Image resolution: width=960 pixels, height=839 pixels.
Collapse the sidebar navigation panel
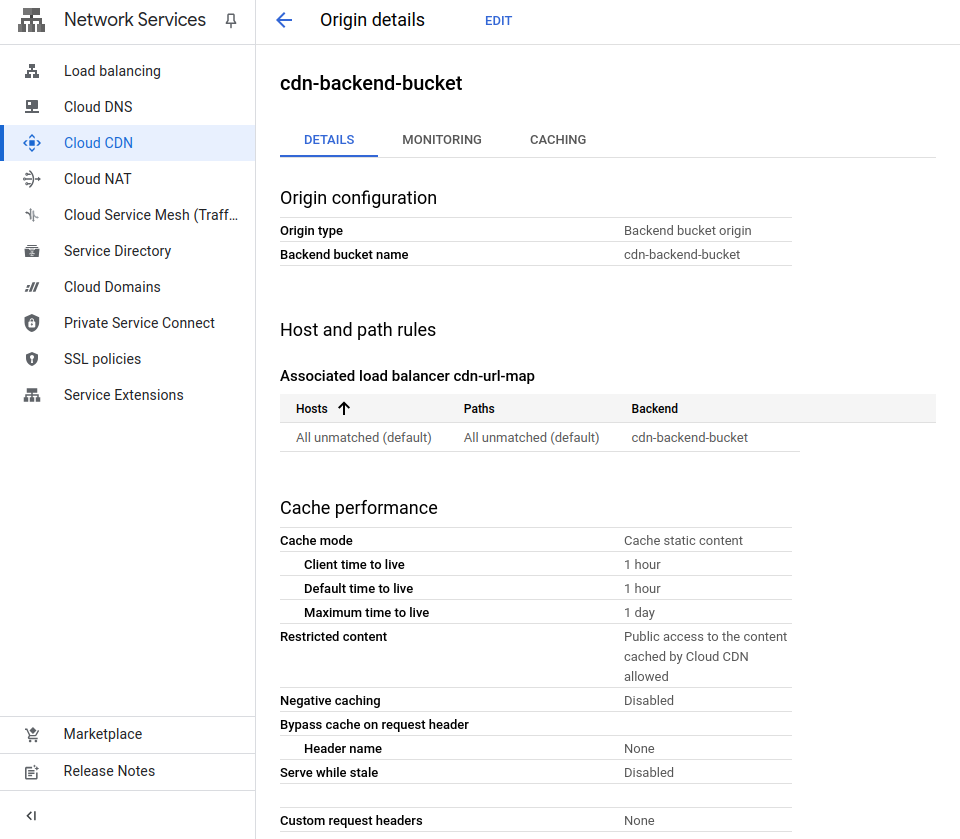[x=31, y=816]
